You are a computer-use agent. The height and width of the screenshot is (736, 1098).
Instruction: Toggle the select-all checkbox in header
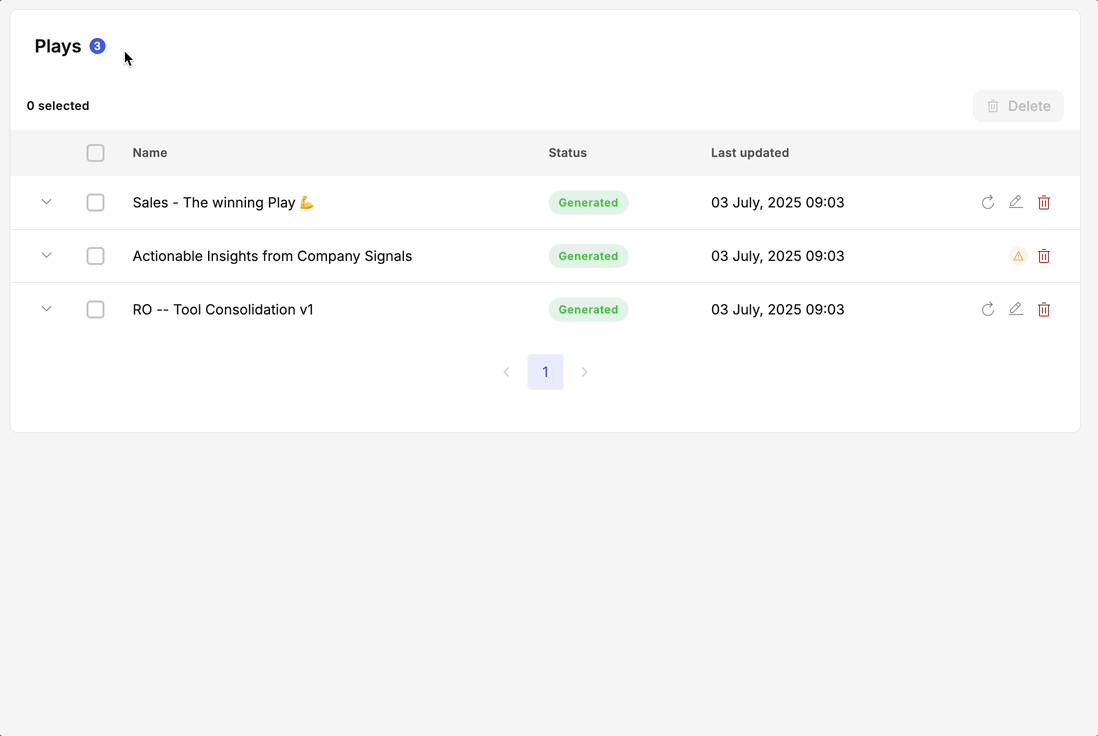pyautogui.click(x=95, y=153)
